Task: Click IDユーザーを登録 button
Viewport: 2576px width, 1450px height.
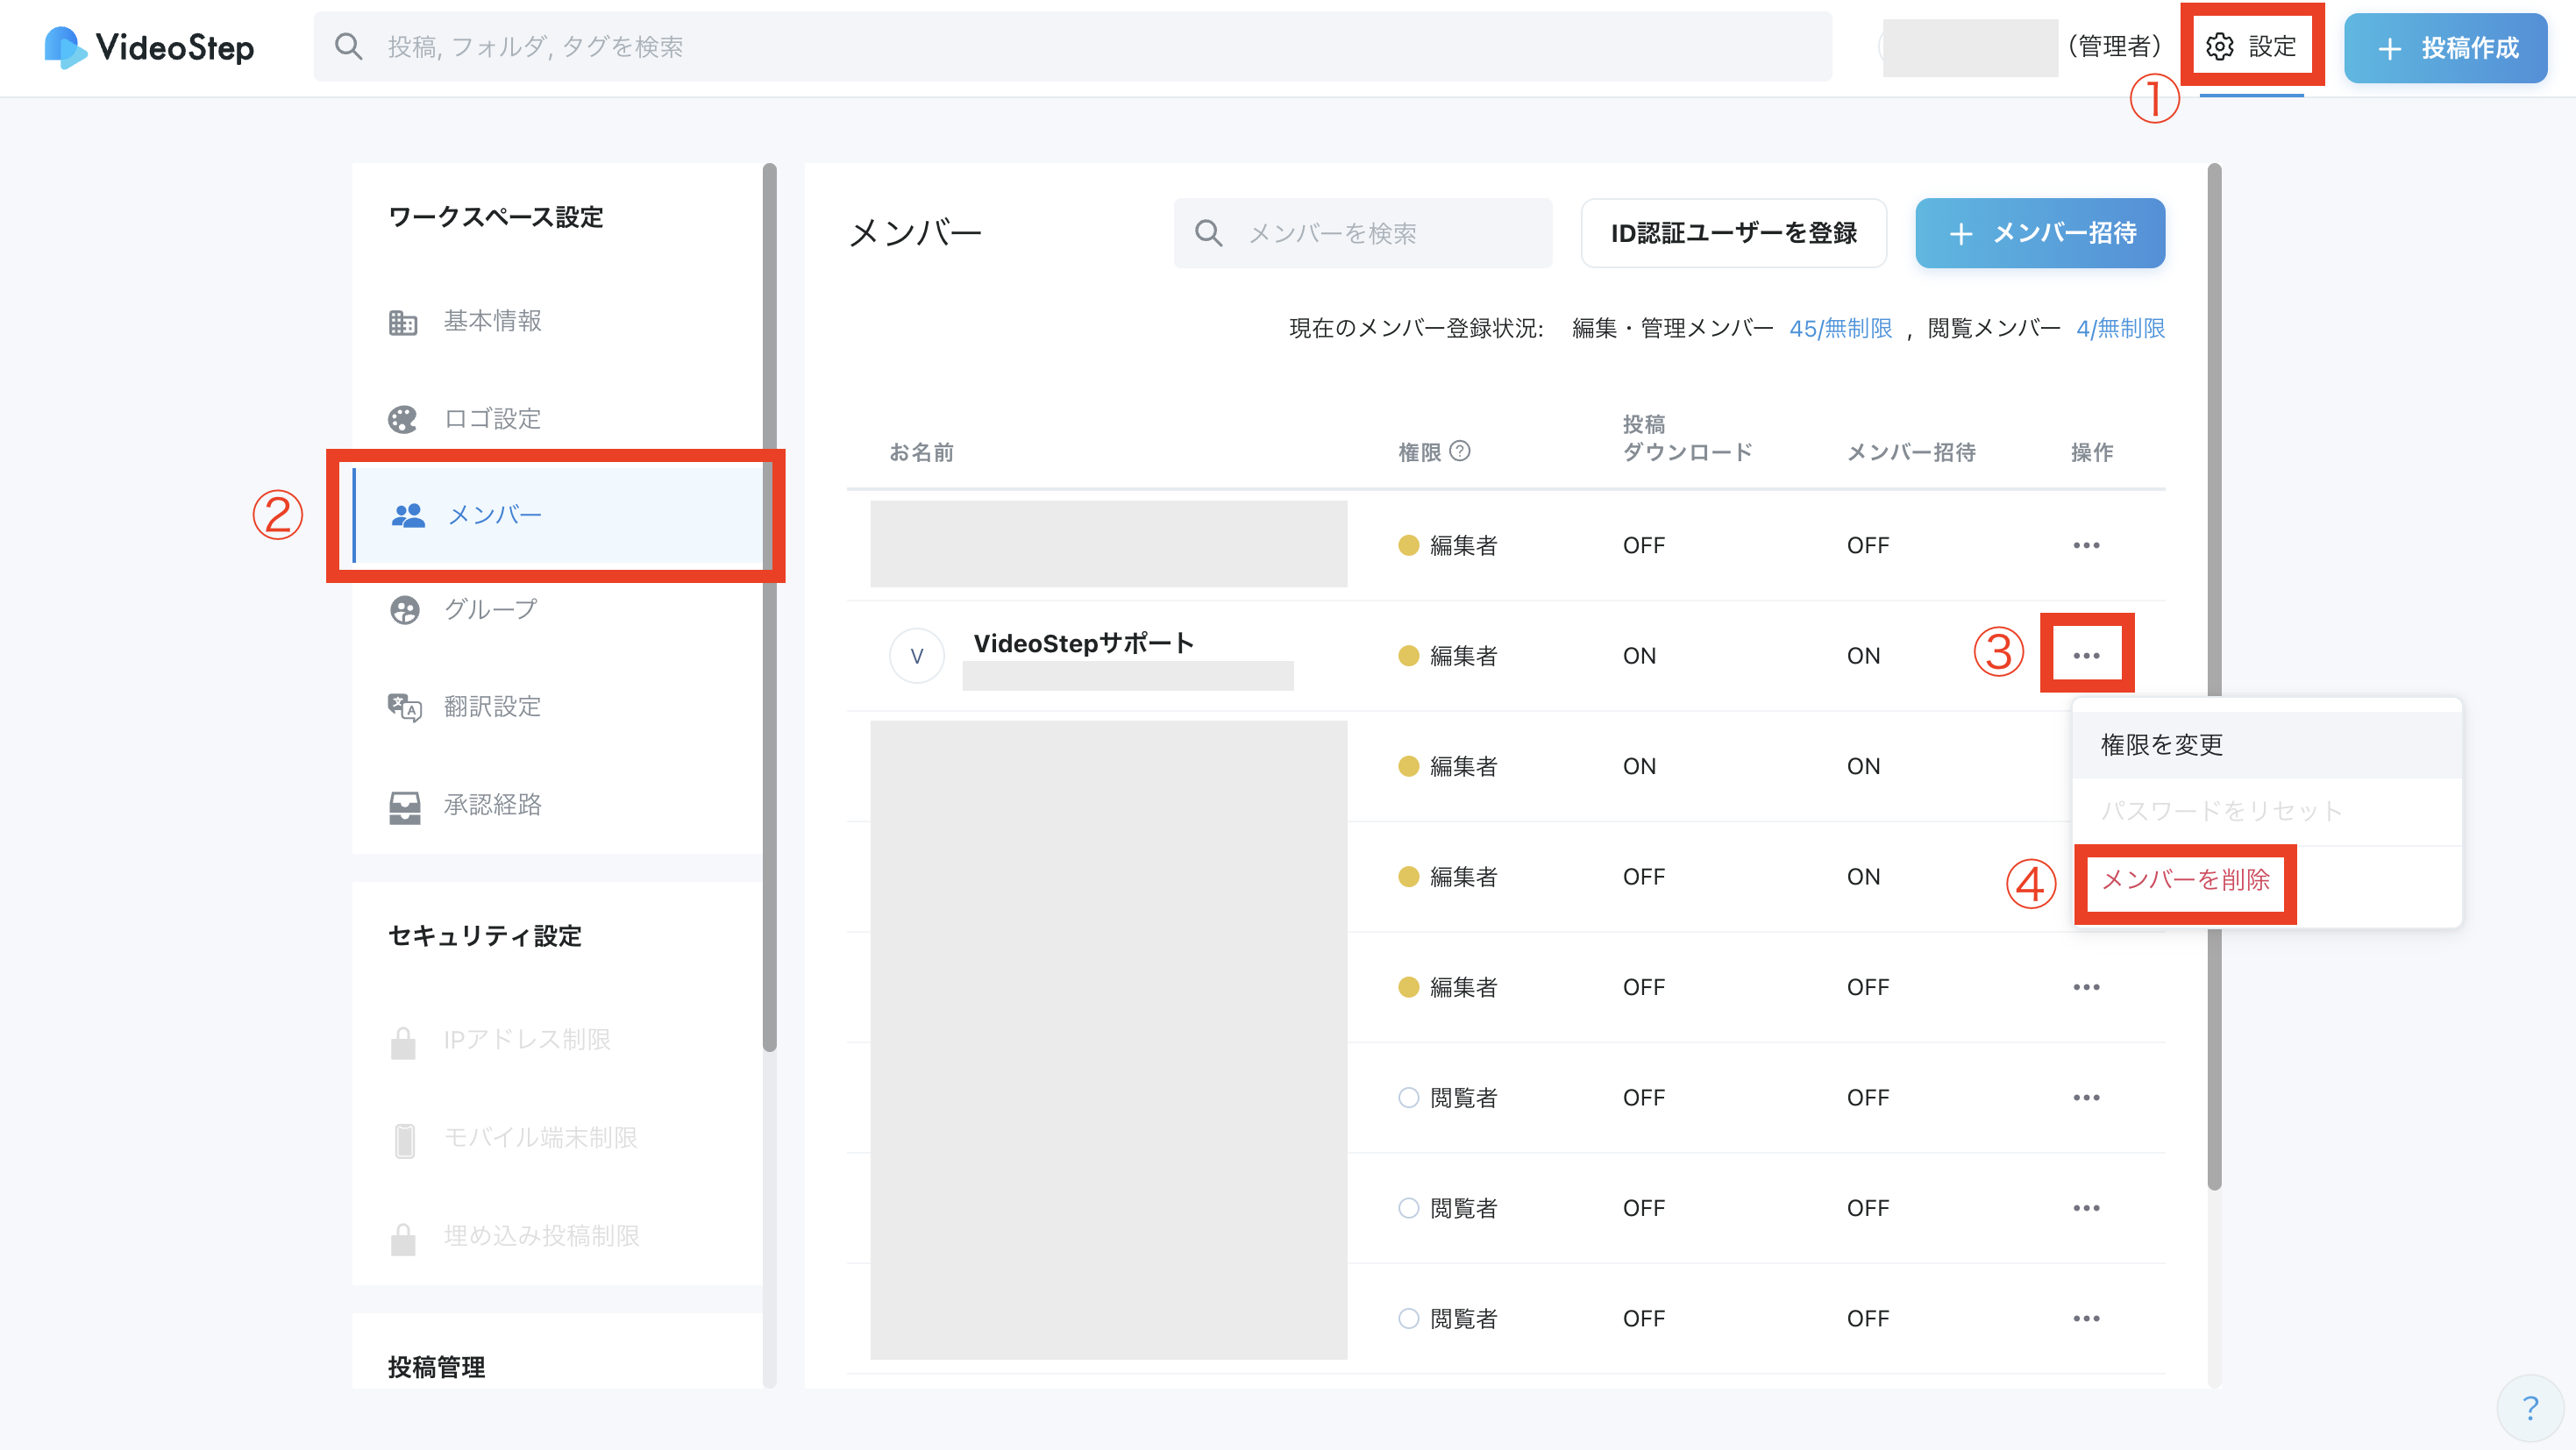Action: tap(1733, 233)
